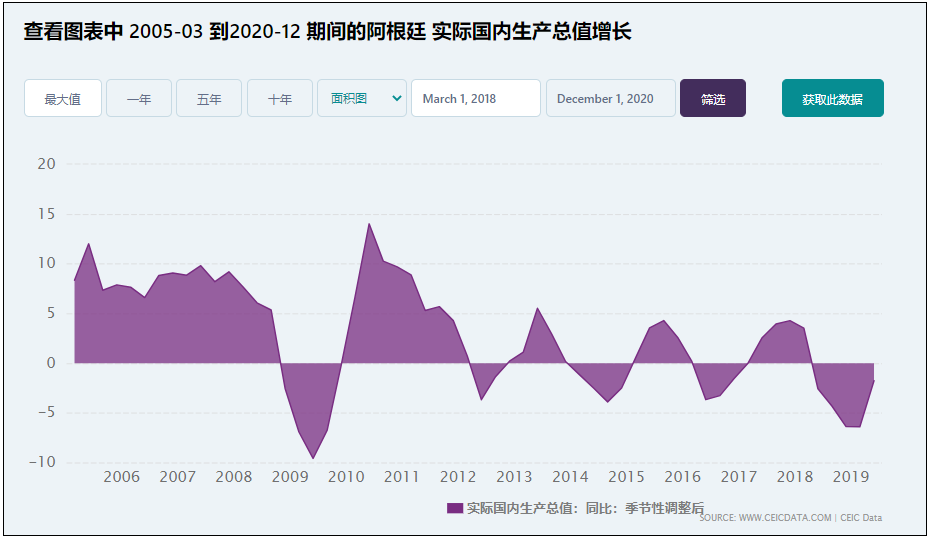Click the 20 label on the y-axis
Image resolution: width=930 pixels, height=539 pixels.
tap(46, 164)
